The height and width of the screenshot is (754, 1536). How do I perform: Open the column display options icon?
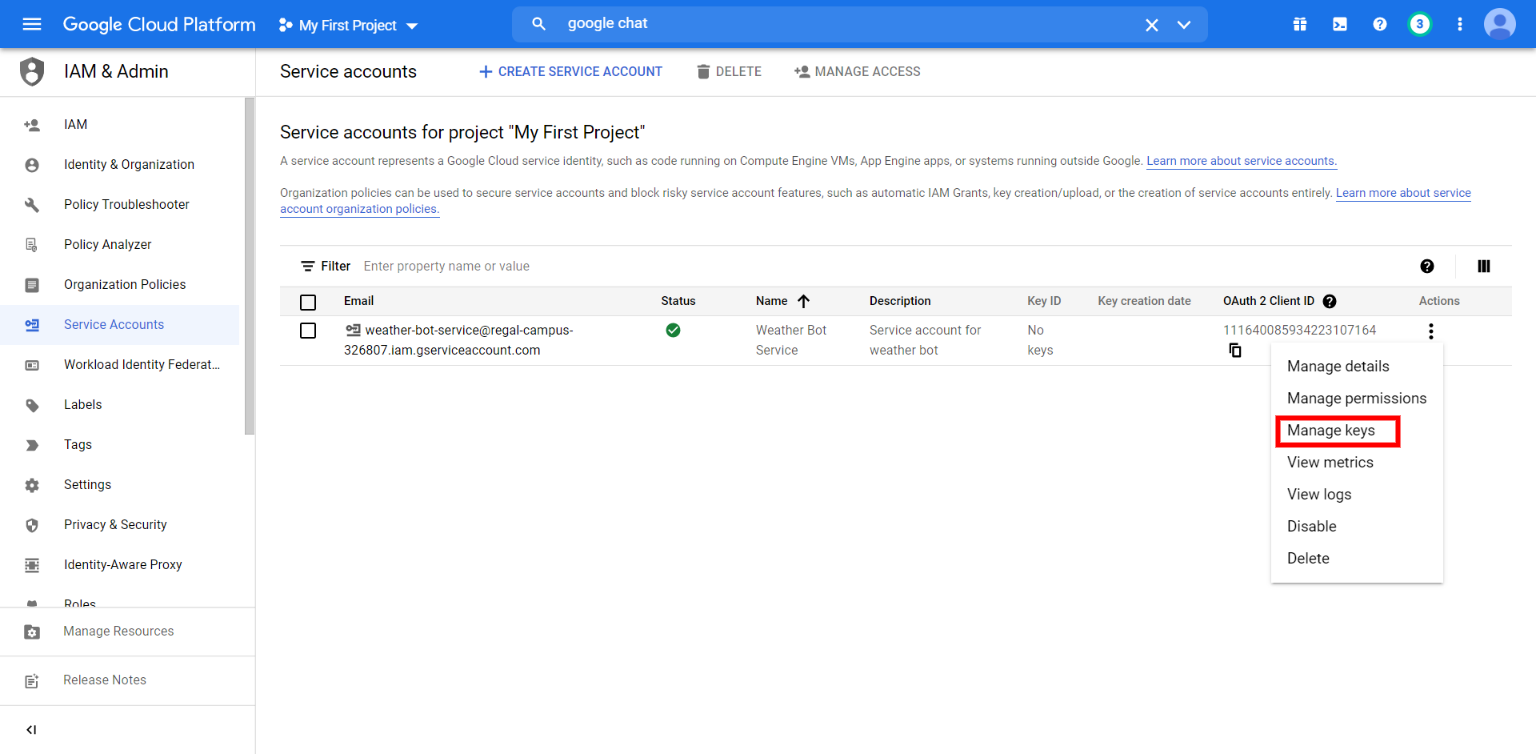pos(1483,266)
